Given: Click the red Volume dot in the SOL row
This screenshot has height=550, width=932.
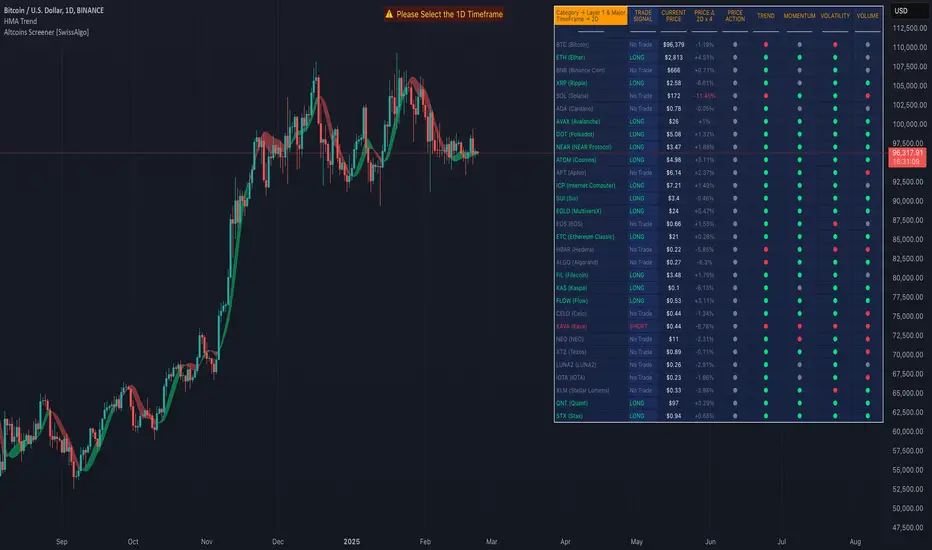Looking at the screenshot, I should tap(868, 96).
